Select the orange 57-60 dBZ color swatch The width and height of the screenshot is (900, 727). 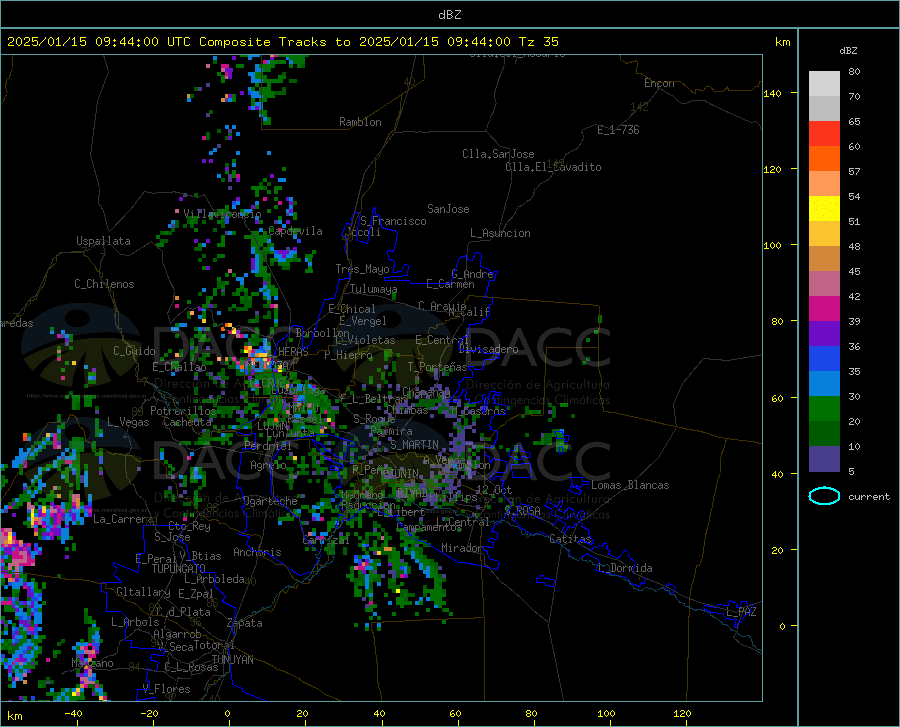824,159
